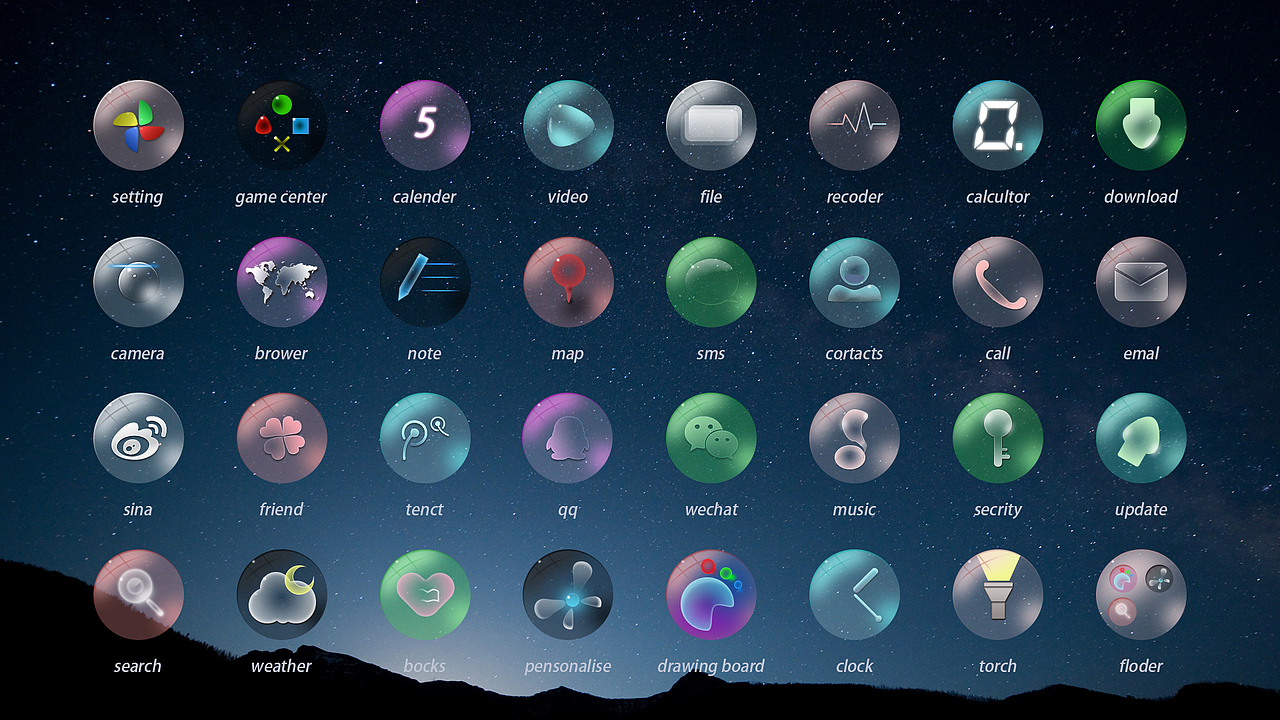
Task: Open the qq penguin icon
Action: (x=568, y=438)
